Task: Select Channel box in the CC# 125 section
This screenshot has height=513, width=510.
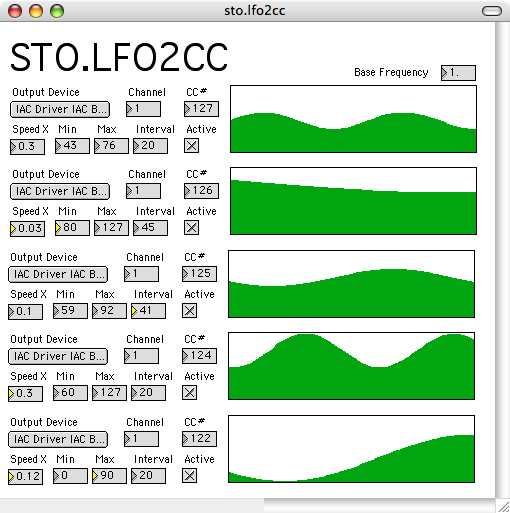Action: 141,274
